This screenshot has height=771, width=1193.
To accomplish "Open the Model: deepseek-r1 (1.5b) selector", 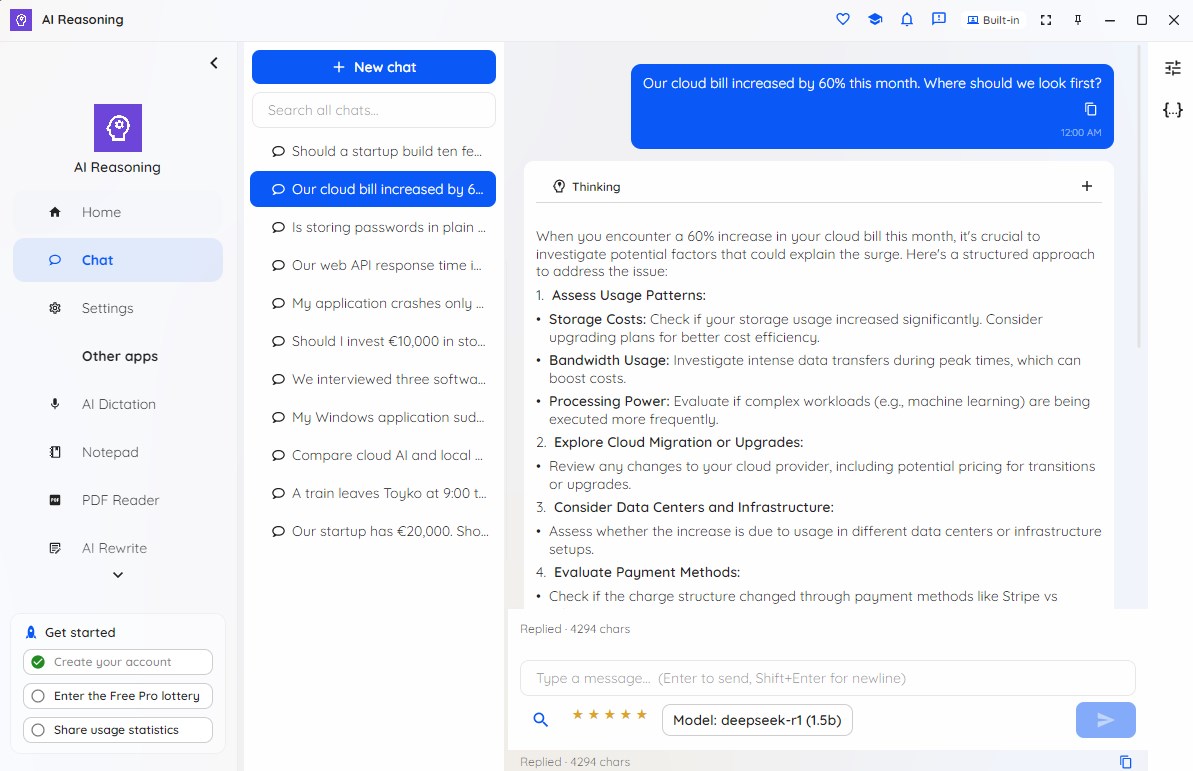I will [757, 720].
